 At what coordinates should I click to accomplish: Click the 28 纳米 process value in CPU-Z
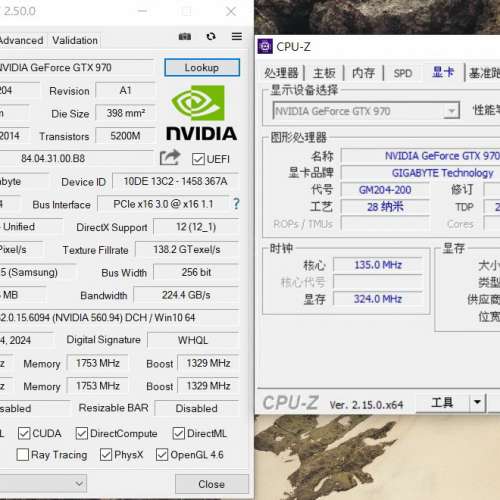pos(385,207)
